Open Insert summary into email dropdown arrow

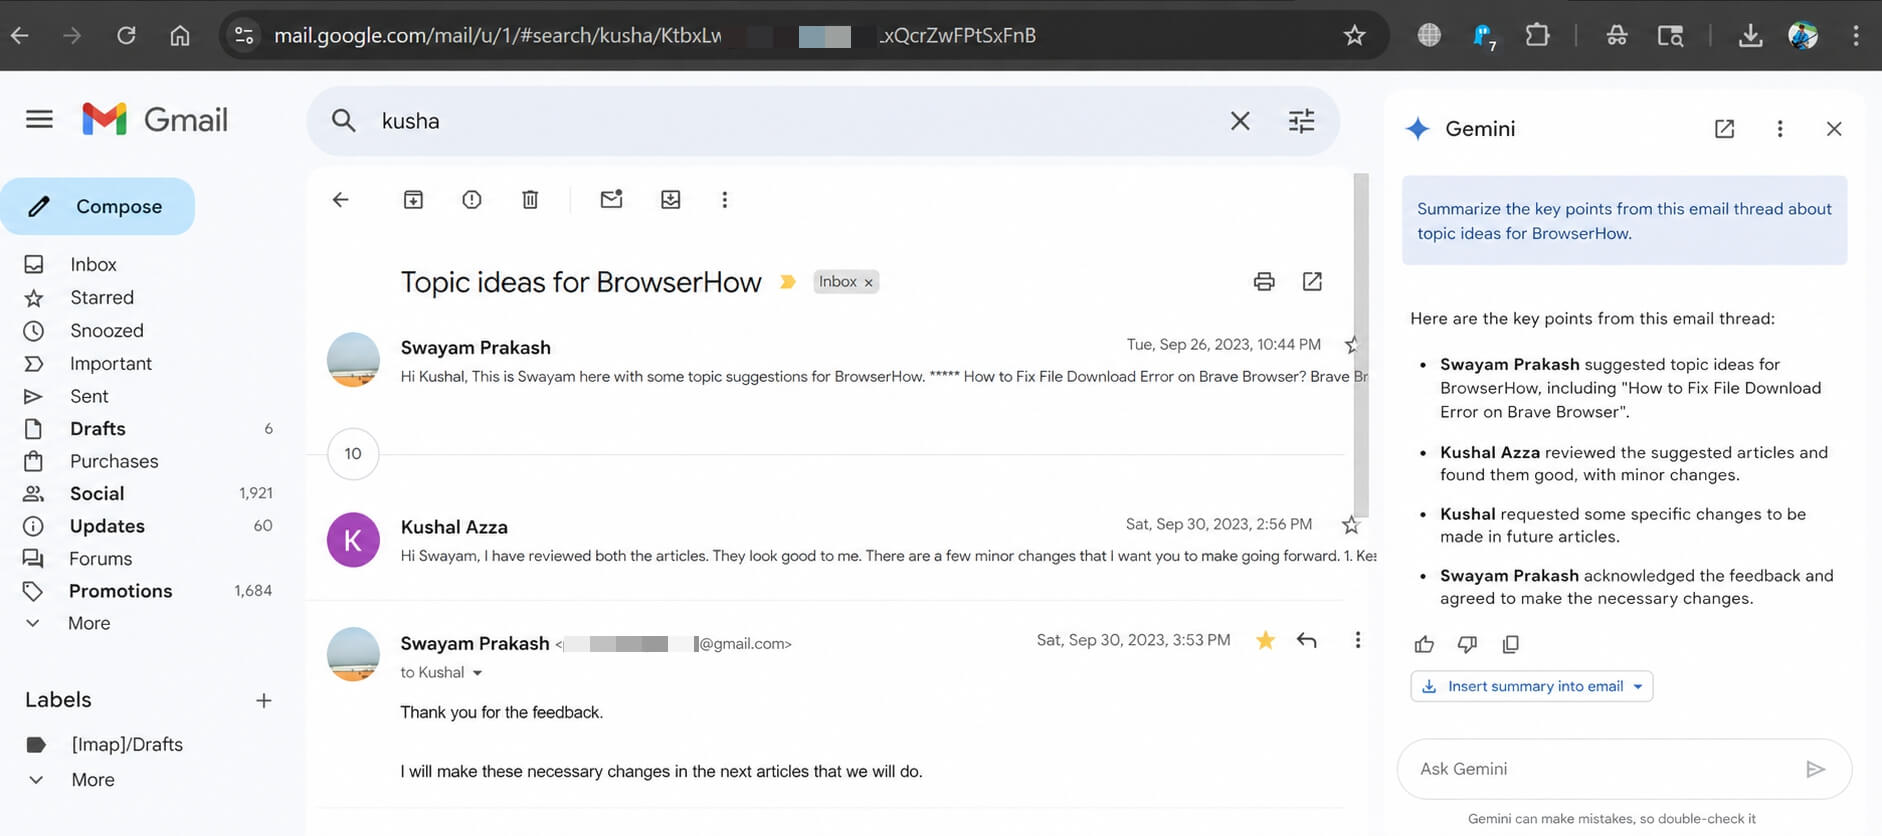1638,687
